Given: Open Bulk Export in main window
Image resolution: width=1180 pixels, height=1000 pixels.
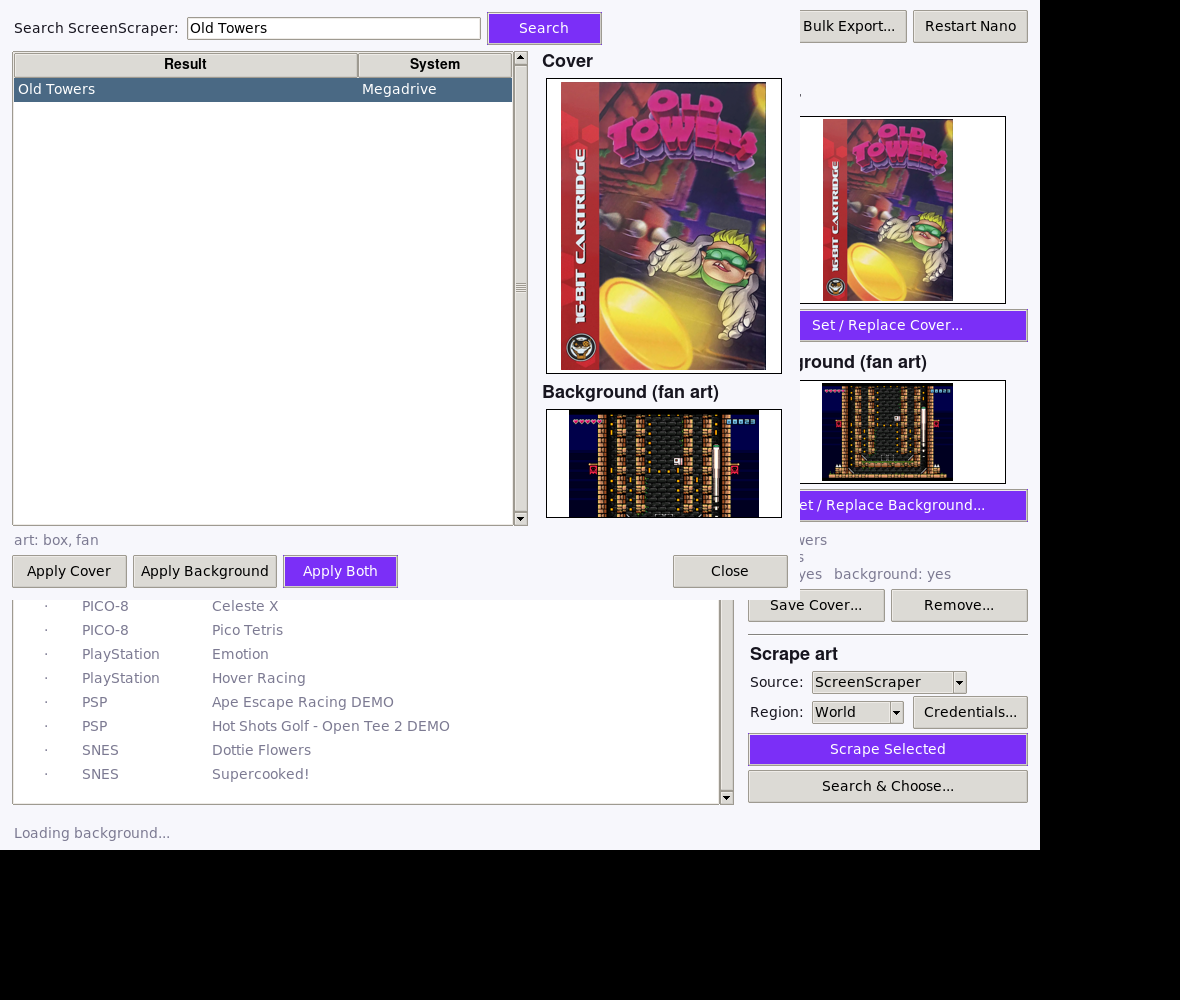Looking at the screenshot, I should (x=852, y=26).
